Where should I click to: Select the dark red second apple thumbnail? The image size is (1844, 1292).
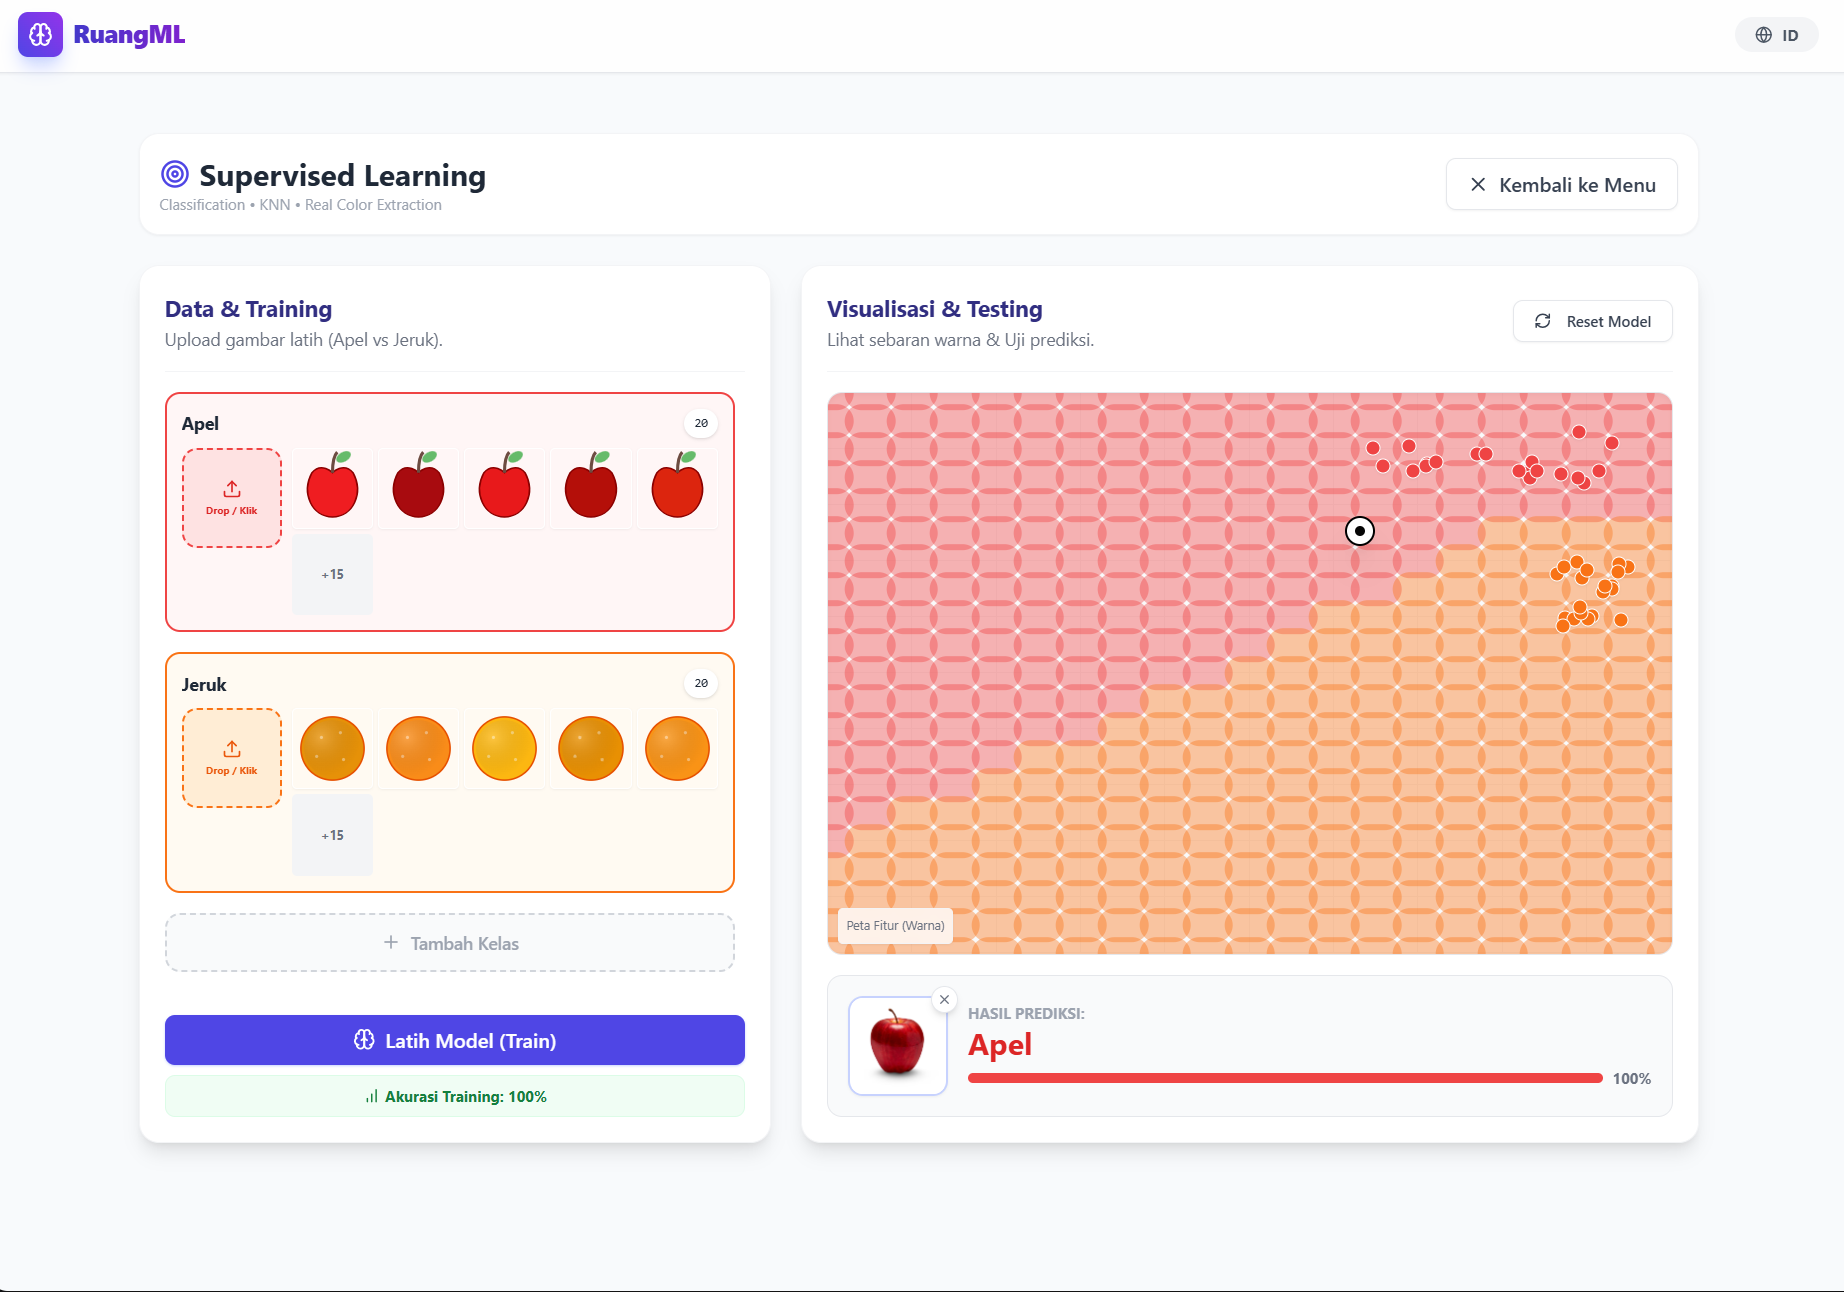click(x=418, y=487)
